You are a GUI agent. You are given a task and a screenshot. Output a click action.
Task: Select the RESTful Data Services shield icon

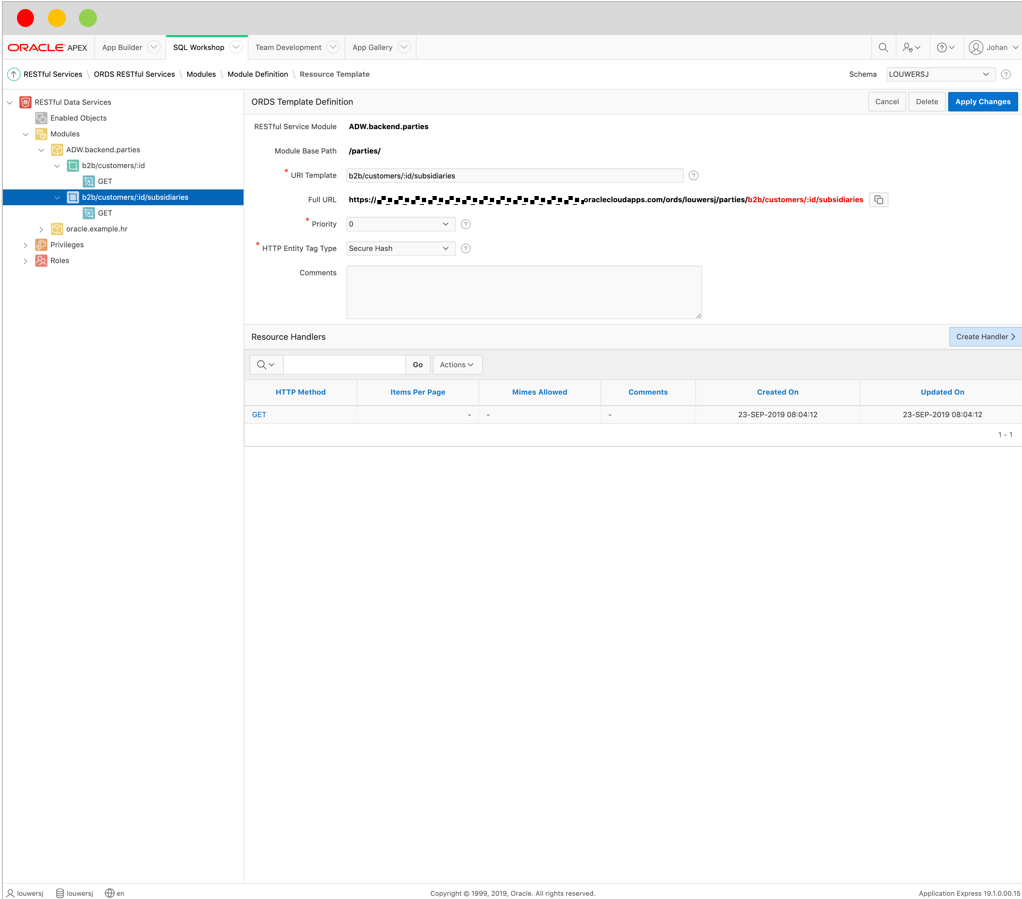point(24,102)
